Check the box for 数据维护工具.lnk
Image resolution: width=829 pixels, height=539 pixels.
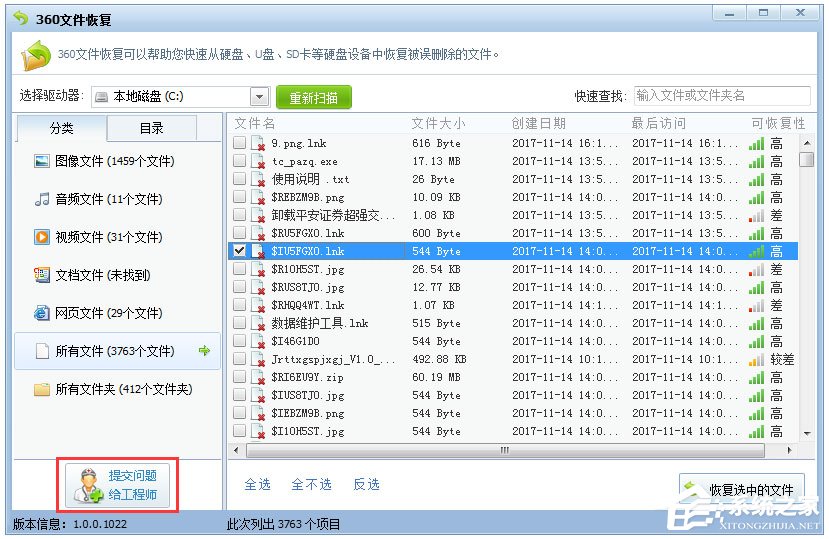(240, 322)
